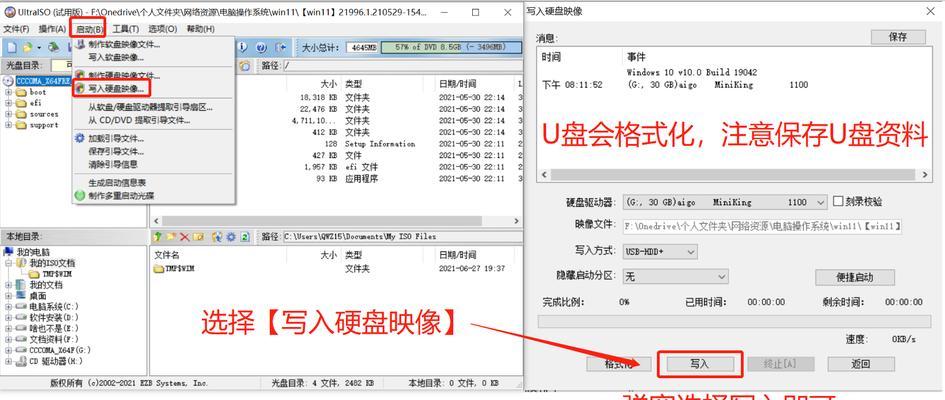The height and width of the screenshot is (400, 945).
Task: Click the 文件名 column header in local list
Action: tap(167, 255)
